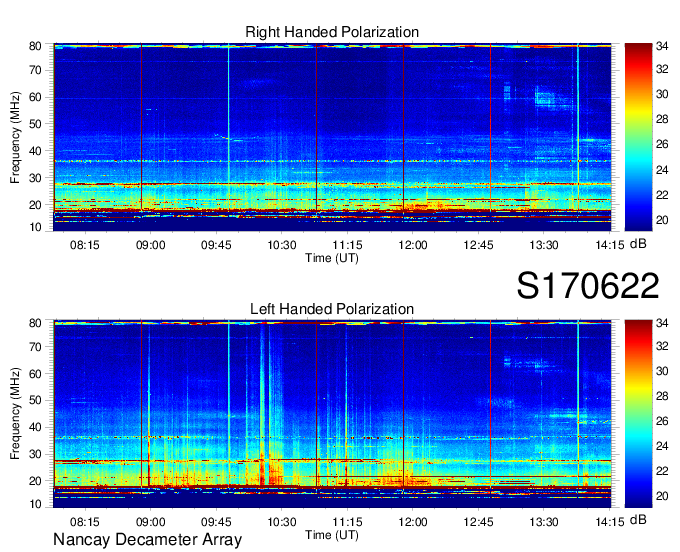Click the 20 MHz tick of Right Handed plot
Viewport: 680px width, 552px height.
tap(35, 205)
